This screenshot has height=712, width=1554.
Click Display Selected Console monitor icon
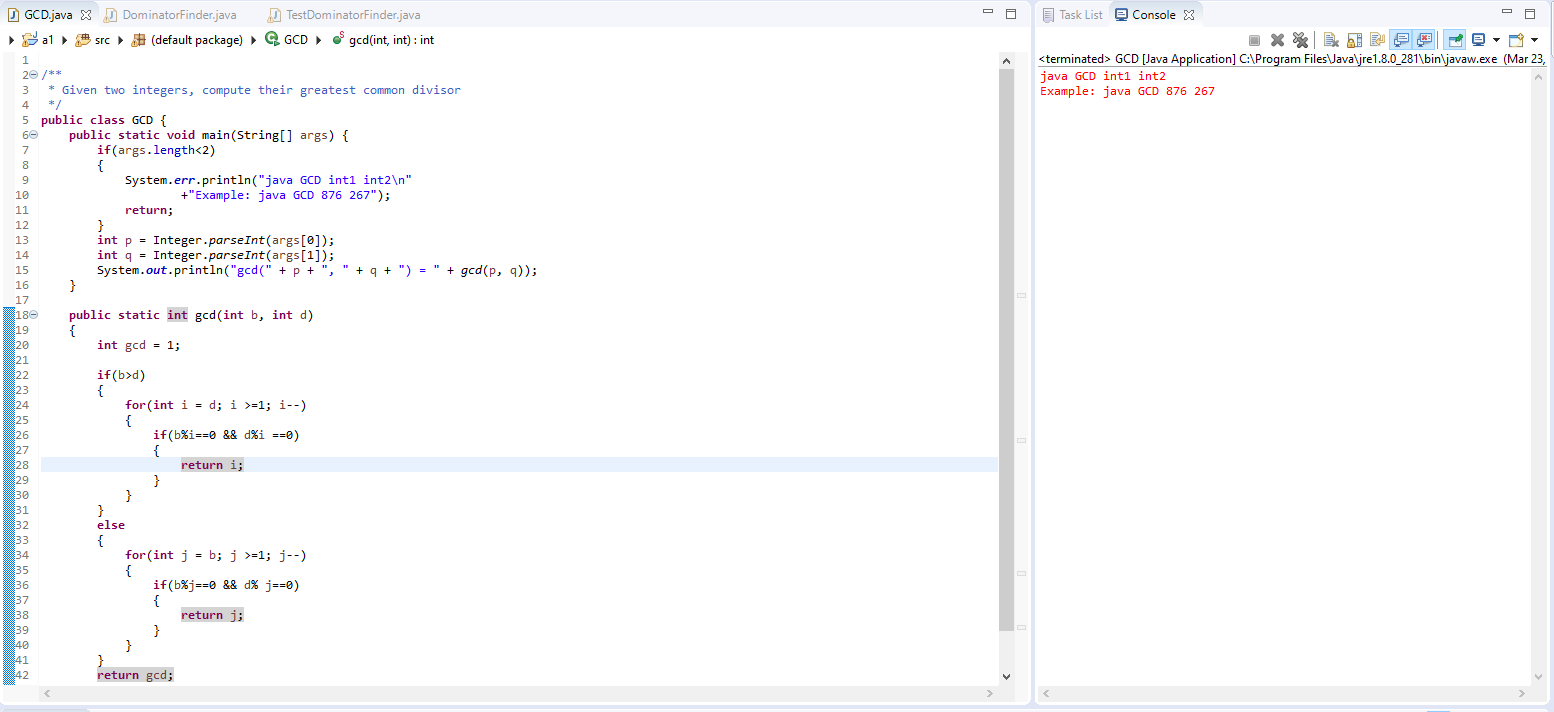[1478, 40]
